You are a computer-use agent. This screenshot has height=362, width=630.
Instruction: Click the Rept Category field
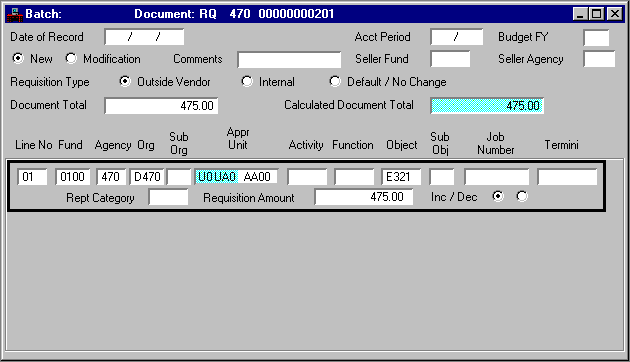[x=168, y=197]
